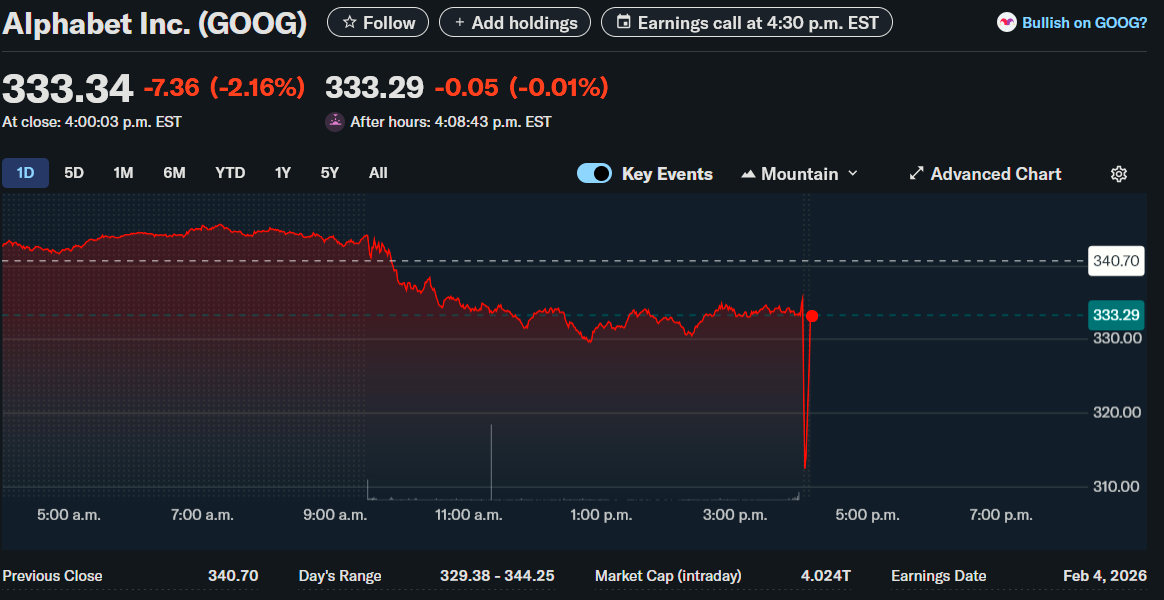The image size is (1164, 600).
Task: Click the star icon on Follow
Action: click(x=350, y=23)
